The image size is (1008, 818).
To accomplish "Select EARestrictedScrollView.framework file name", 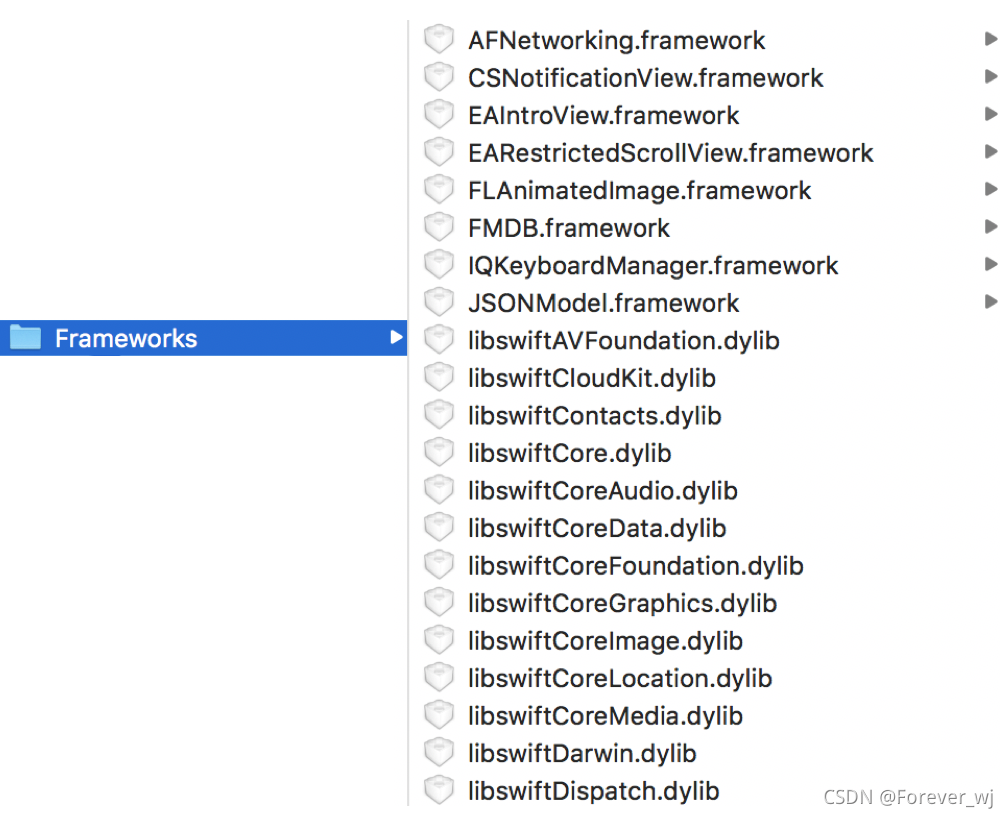I will point(670,153).
